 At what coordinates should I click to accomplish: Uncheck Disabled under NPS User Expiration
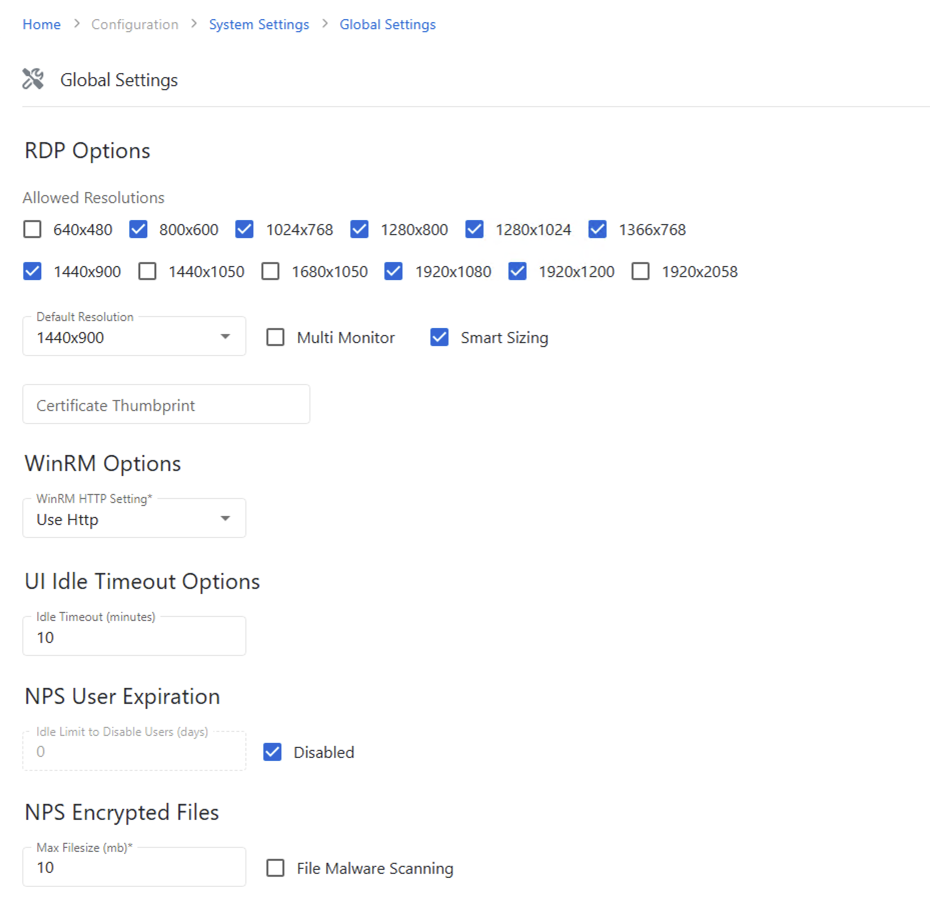coord(273,752)
